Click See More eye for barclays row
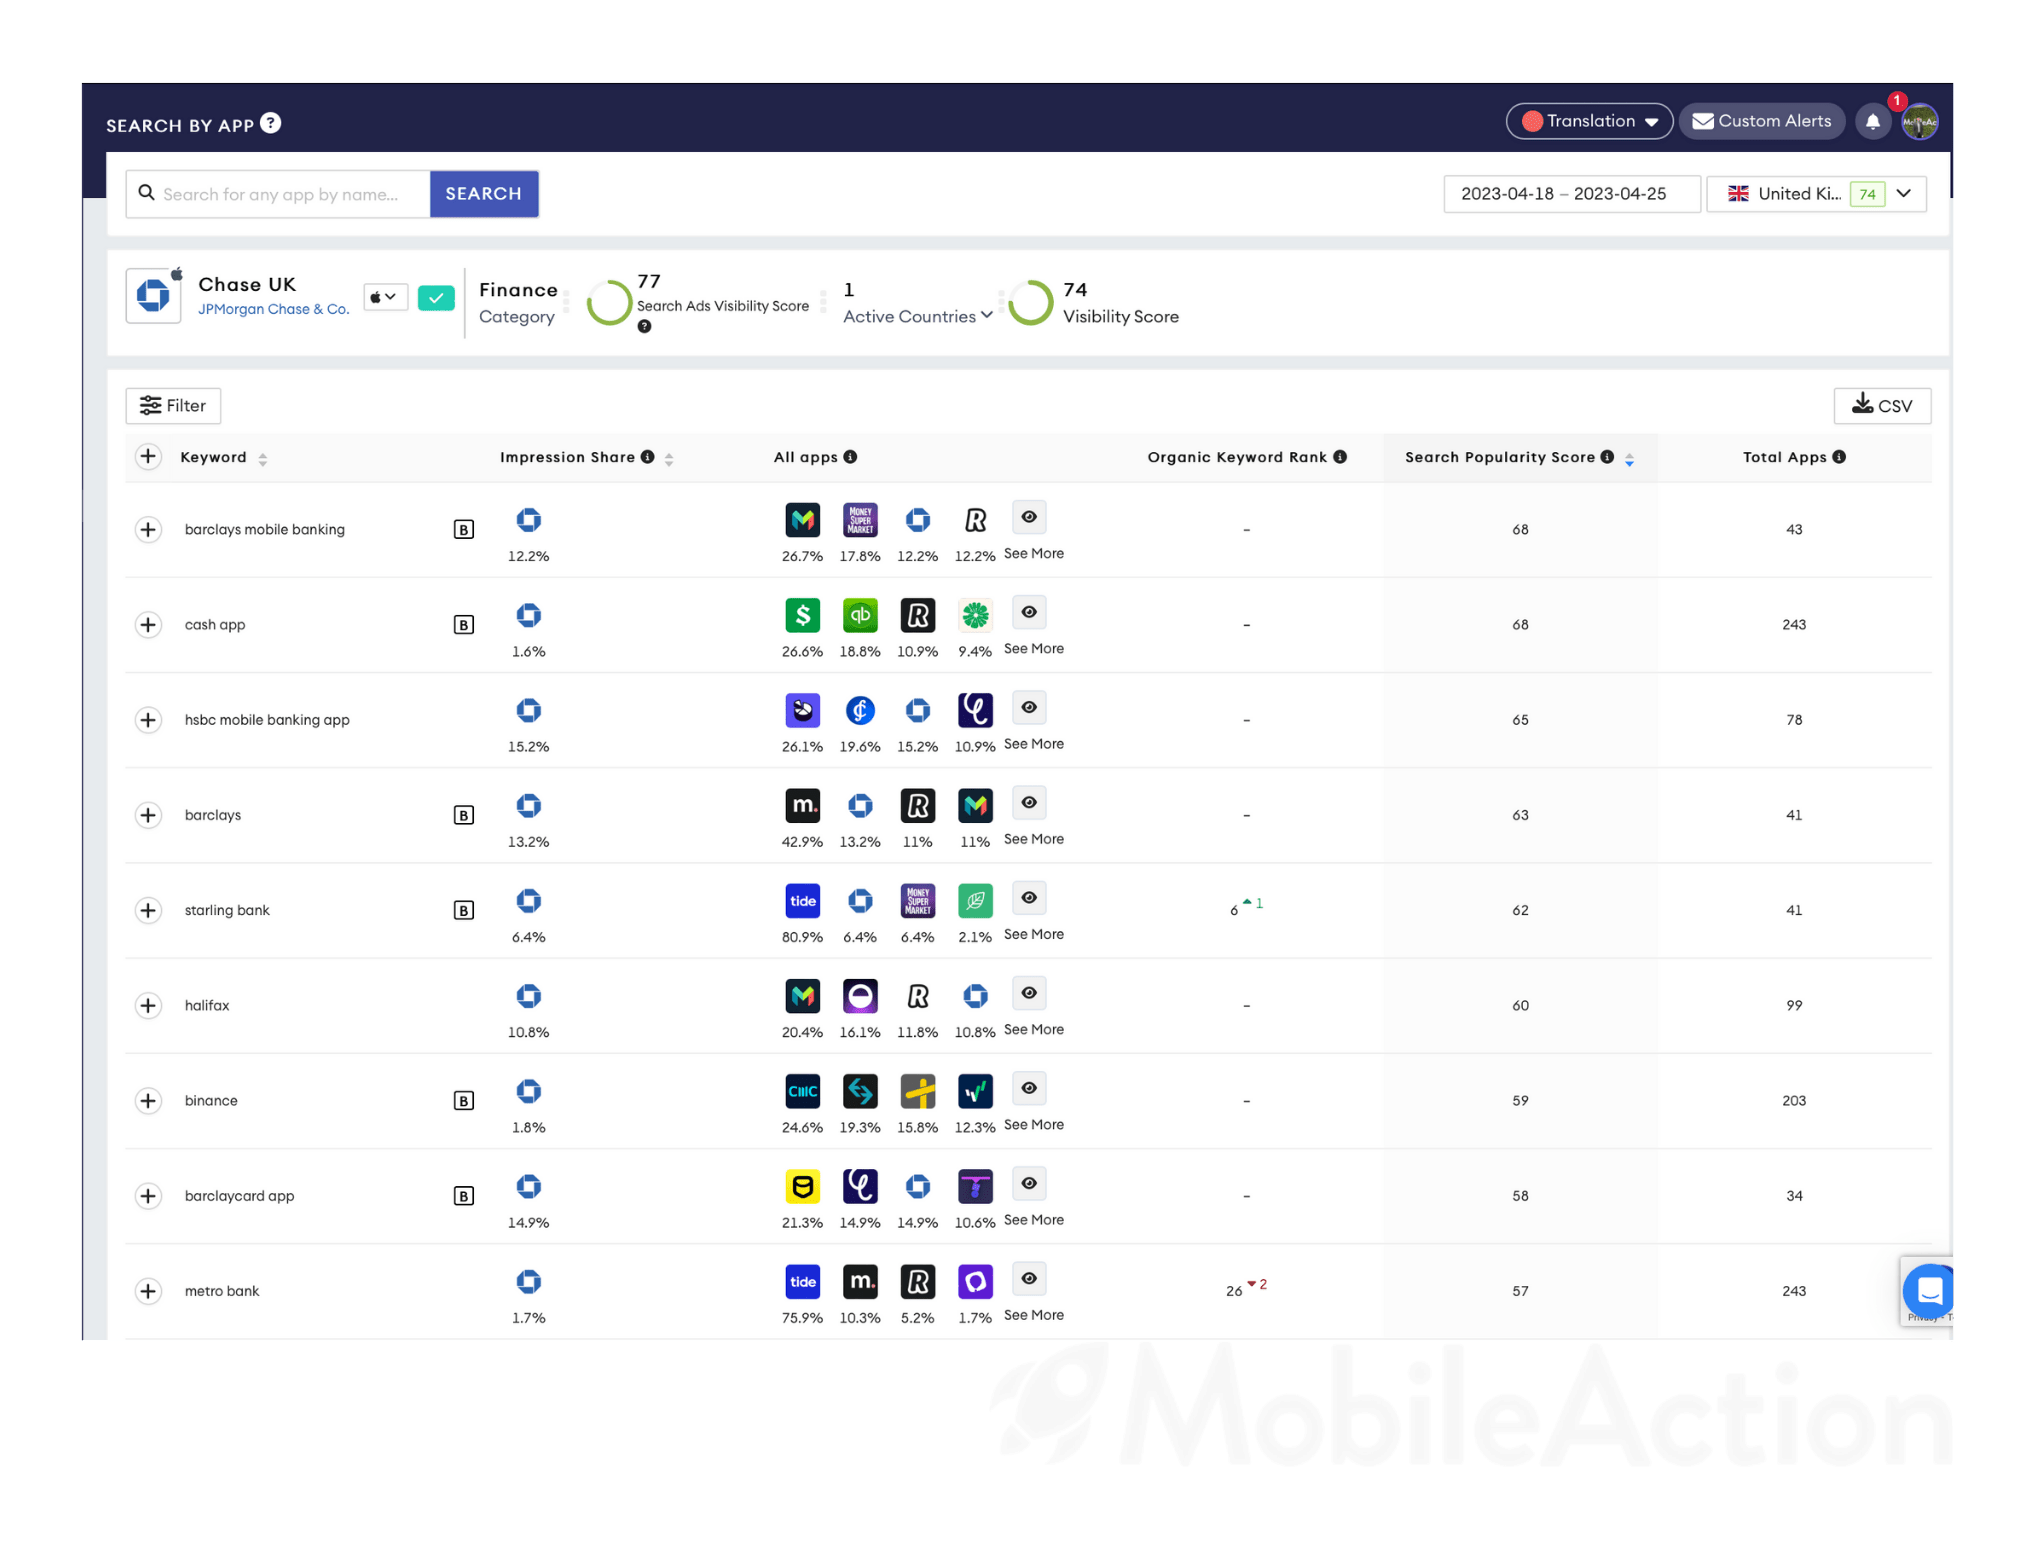Screen dimensions: 2036x1550 tap(1029, 803)
